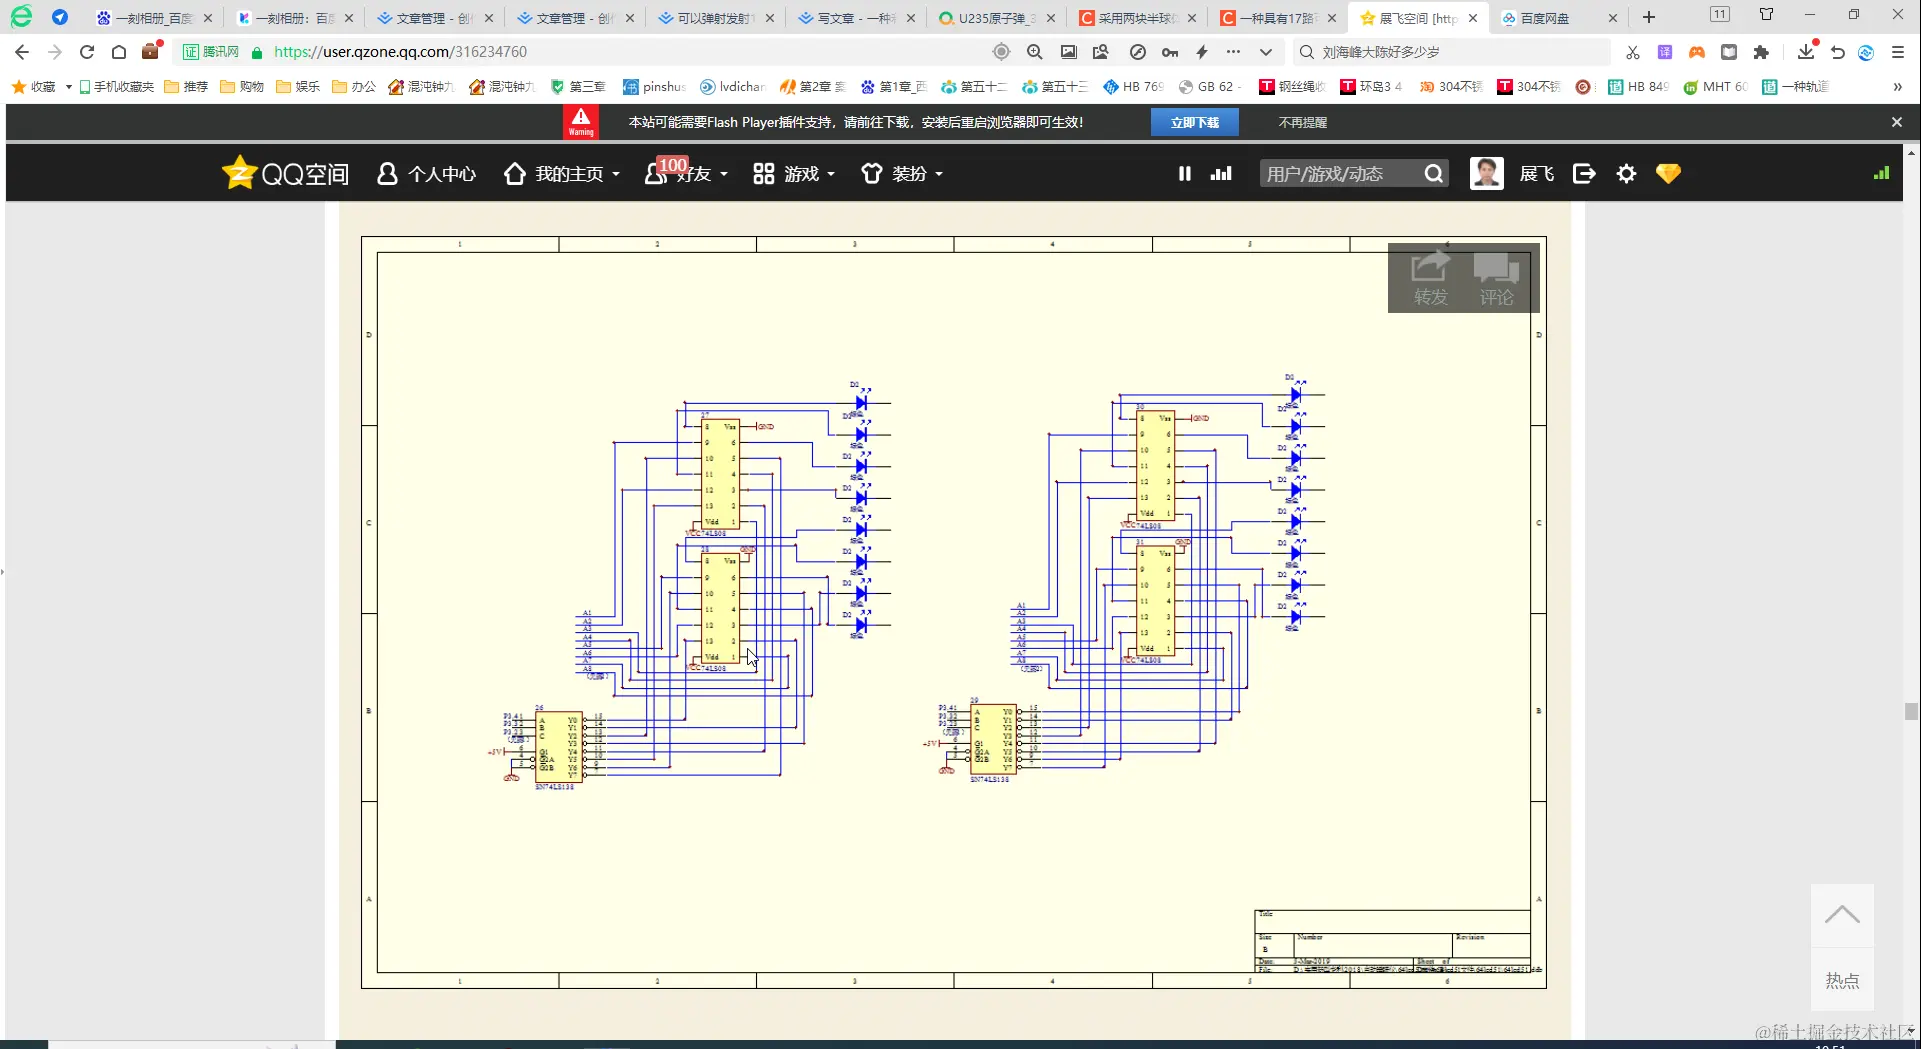
Task: Close the Flash Player warning bar
Action: 1897,122
